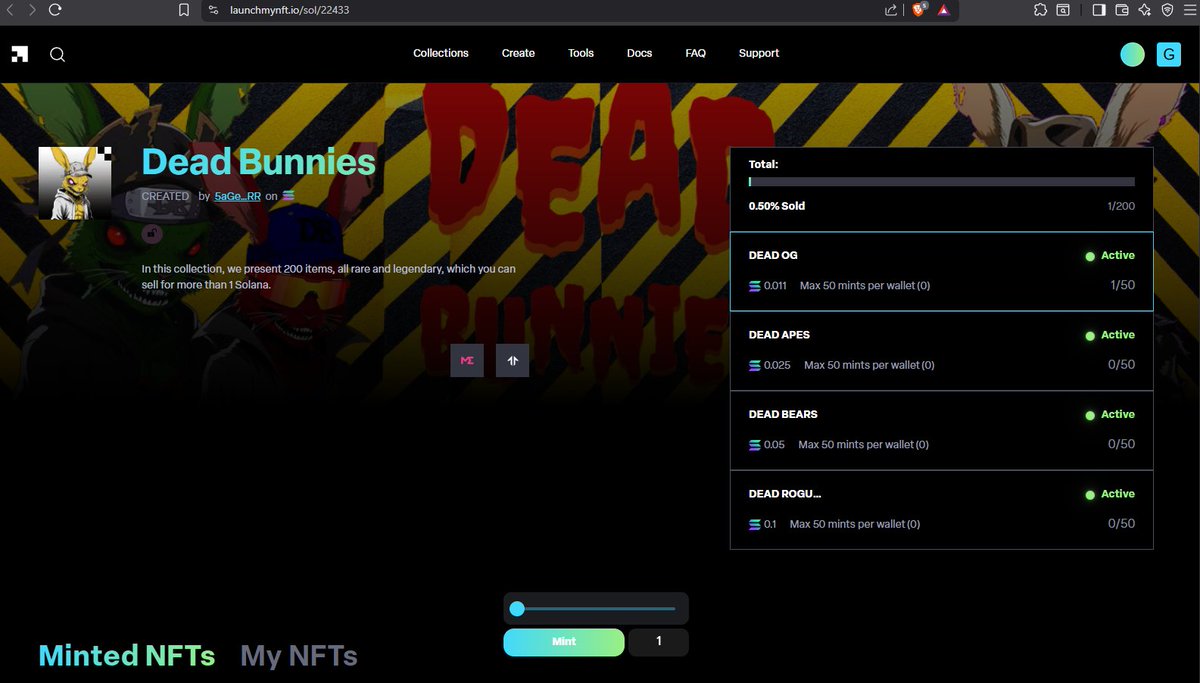This screenshot has width=1200, height=683.
Task: Click the Solana logo after 'on'
Action: [x=288, y=196]
